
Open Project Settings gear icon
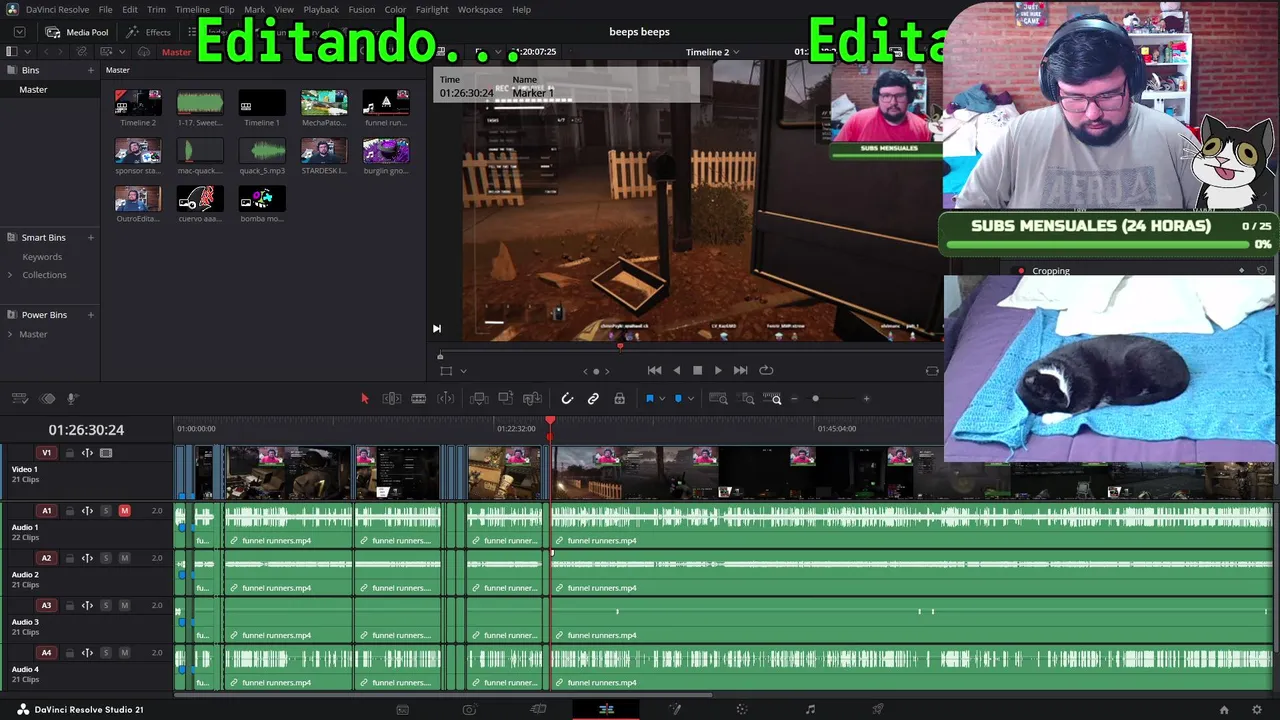point(1257,710)
